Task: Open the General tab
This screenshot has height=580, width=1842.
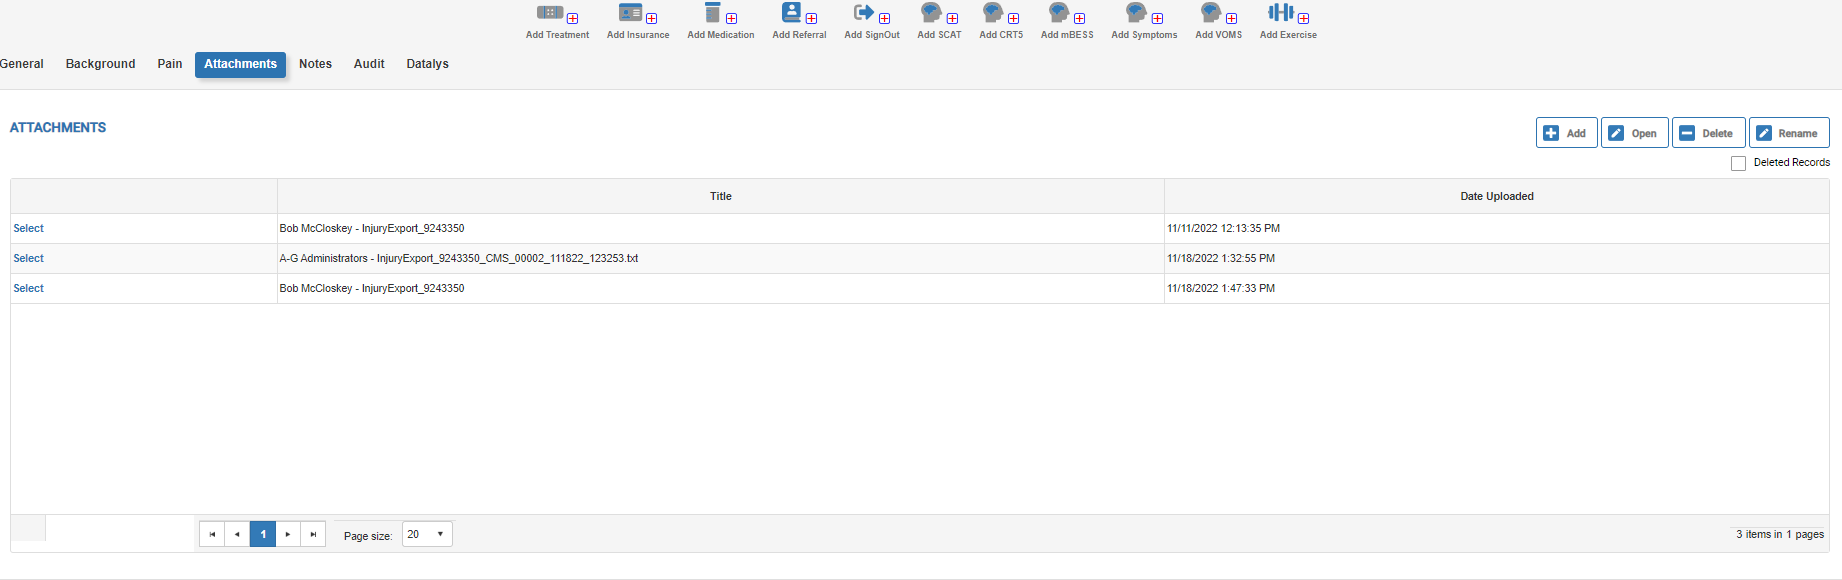Action: [x=22, y=64]
